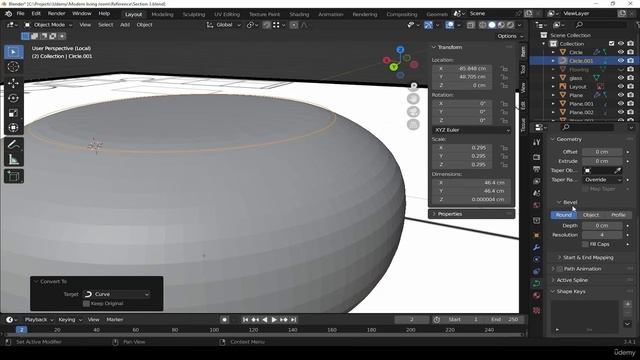This screenshot has height=360, width=640.
Task: Toggle Collection exclude checkbox in outliner
Action: (611, 44)
